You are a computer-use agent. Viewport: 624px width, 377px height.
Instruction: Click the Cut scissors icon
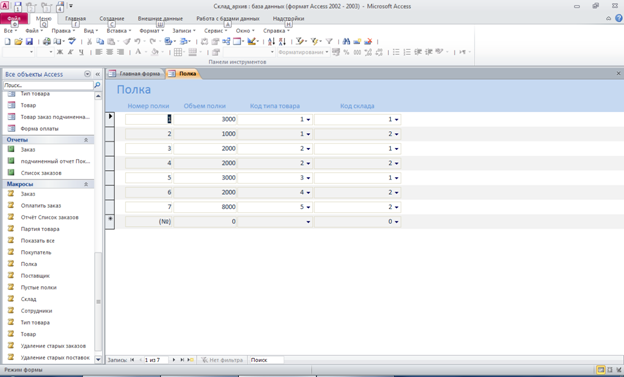click(89, 41)
